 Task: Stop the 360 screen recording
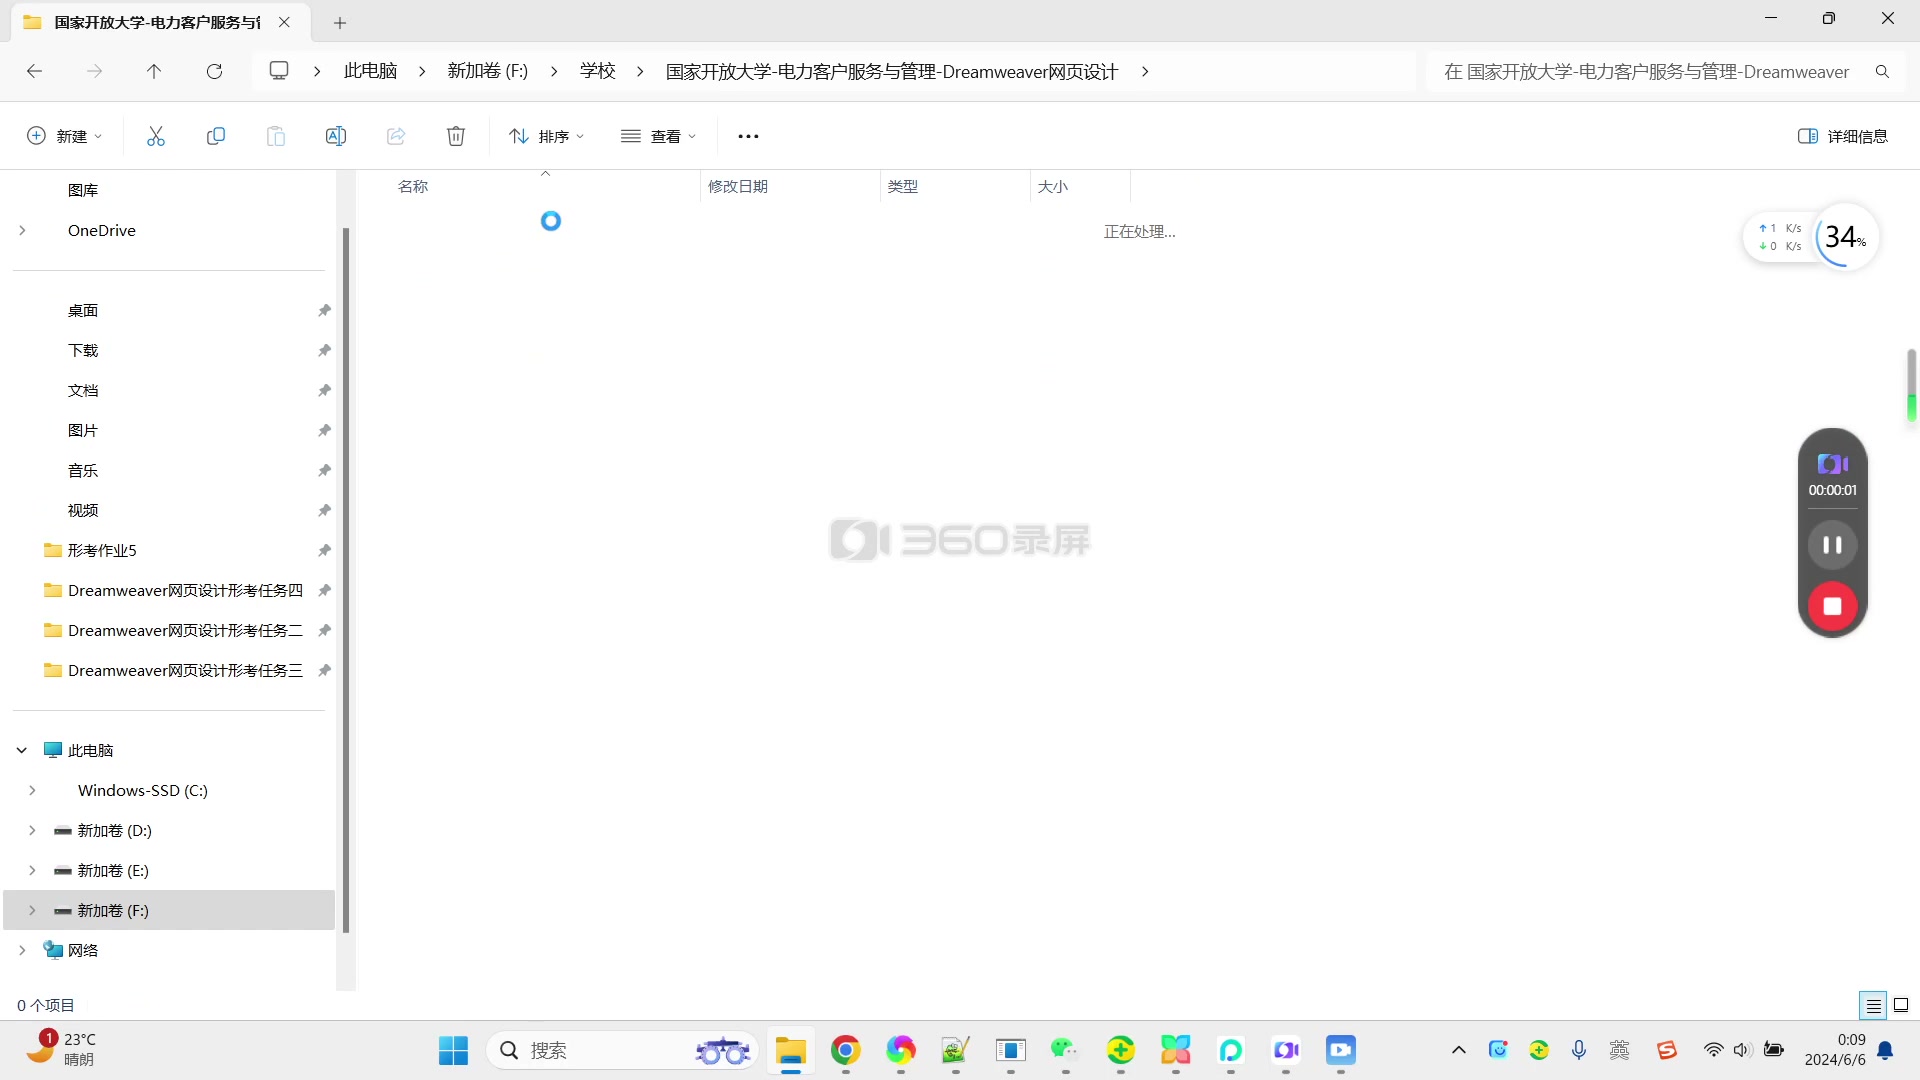pyautogui.click(x=1832, y=606)
